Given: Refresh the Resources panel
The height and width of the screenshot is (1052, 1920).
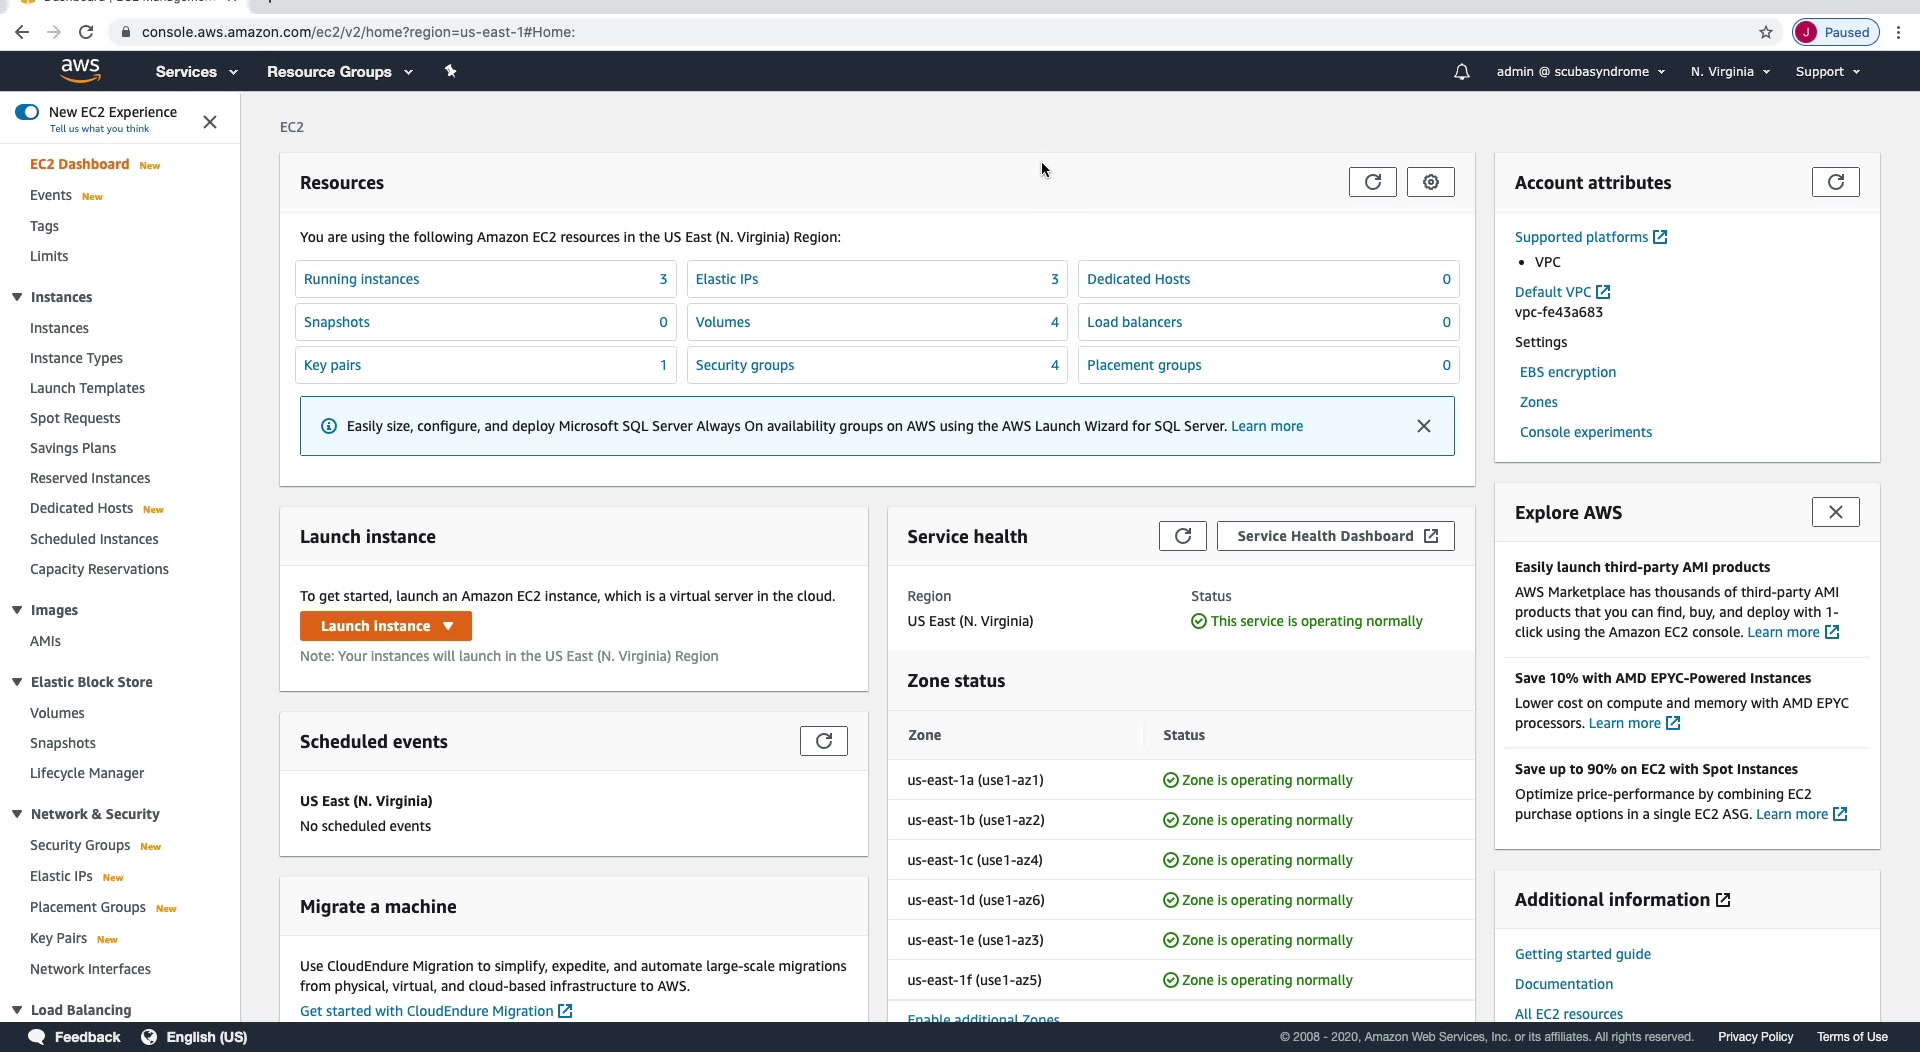Looking at the screenshot, I should coord(1372,182).
